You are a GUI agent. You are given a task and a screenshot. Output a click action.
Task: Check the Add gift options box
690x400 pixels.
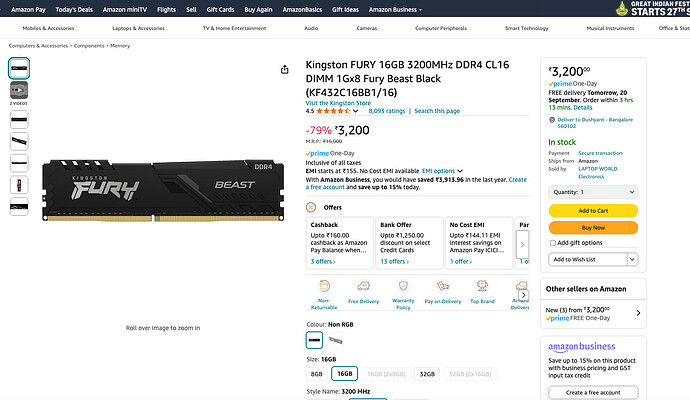[553, 243]
